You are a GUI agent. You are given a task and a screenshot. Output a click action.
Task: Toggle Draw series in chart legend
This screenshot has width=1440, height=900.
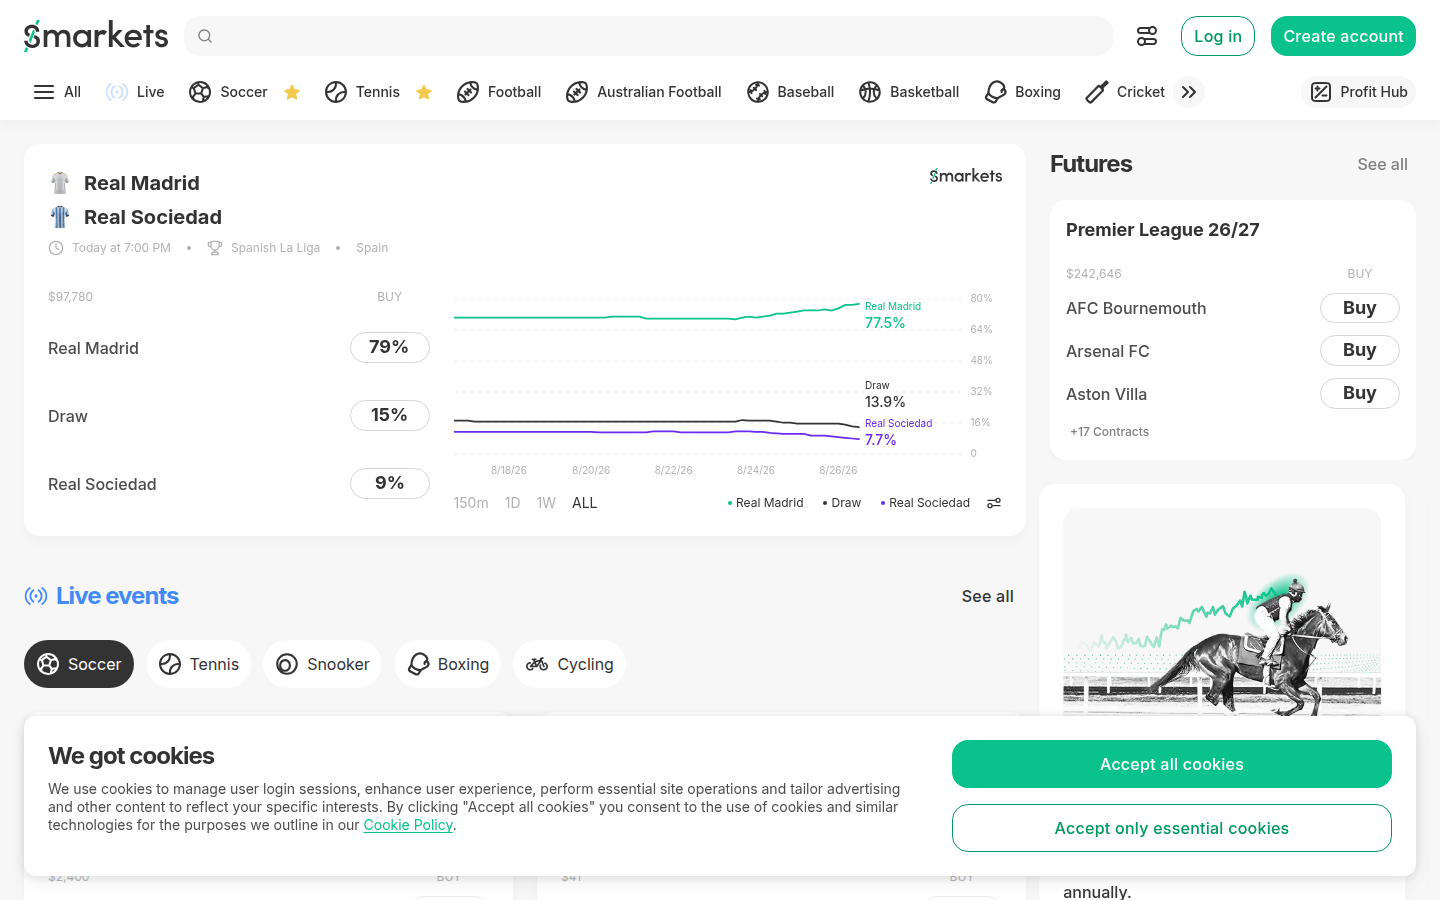[842, 503]
